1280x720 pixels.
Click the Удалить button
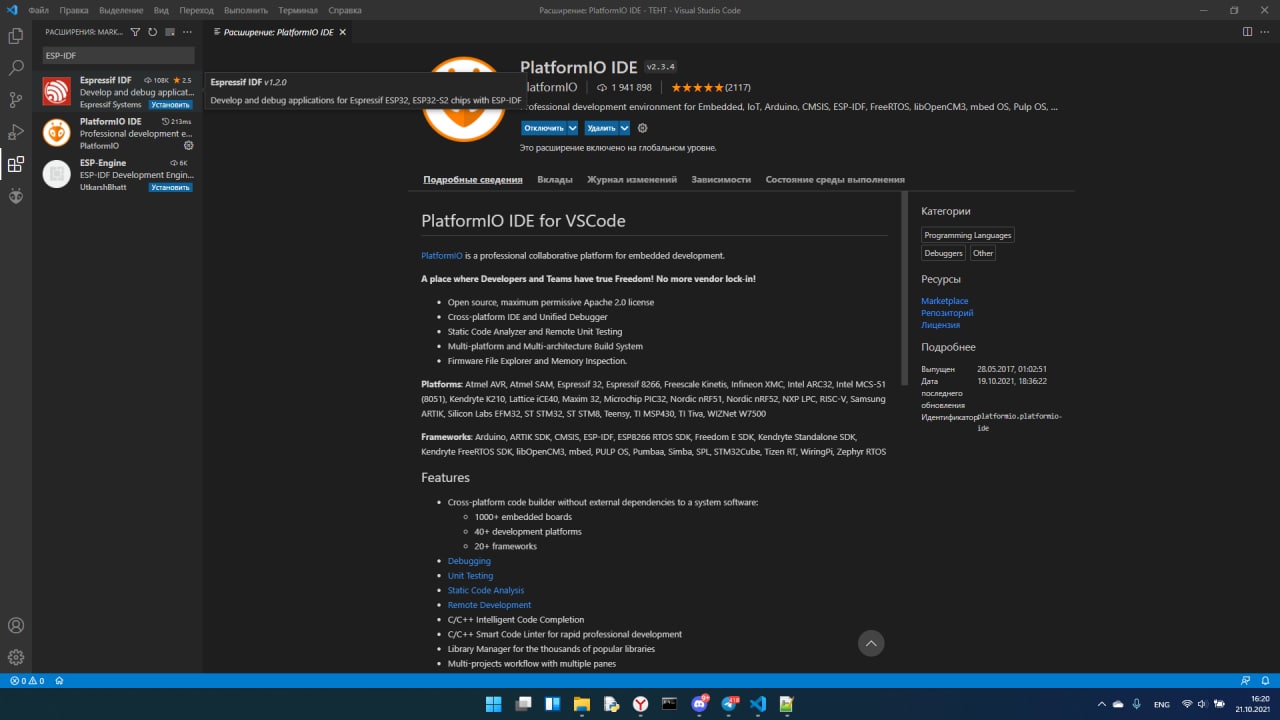tap(601, 128)
